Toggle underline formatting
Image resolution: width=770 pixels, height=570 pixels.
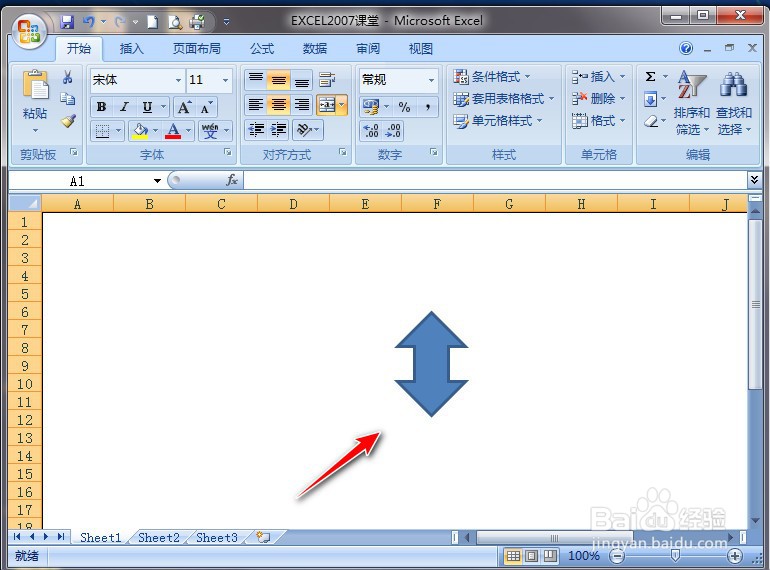pos(147,107)
